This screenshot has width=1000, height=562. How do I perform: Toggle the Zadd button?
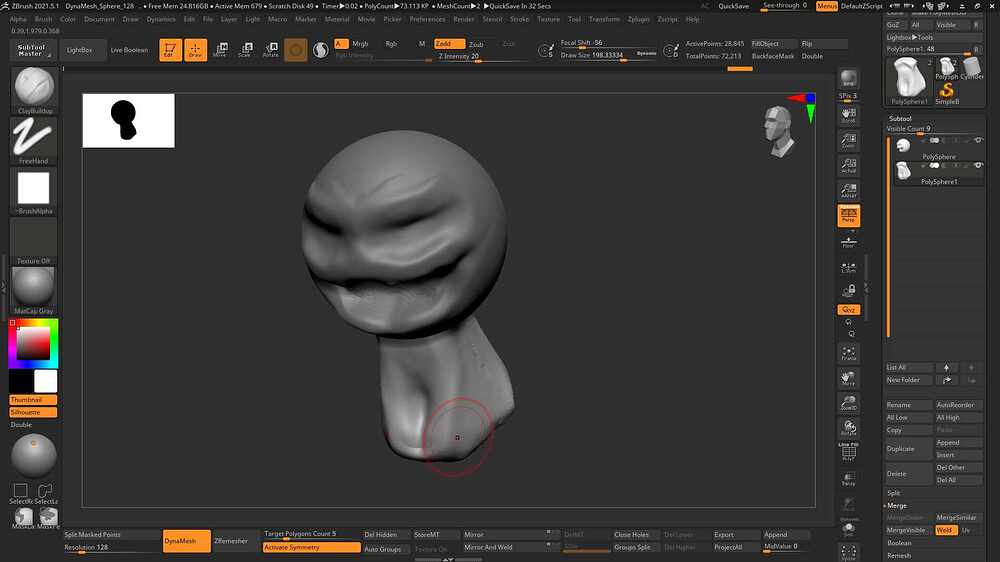(449, 44)
